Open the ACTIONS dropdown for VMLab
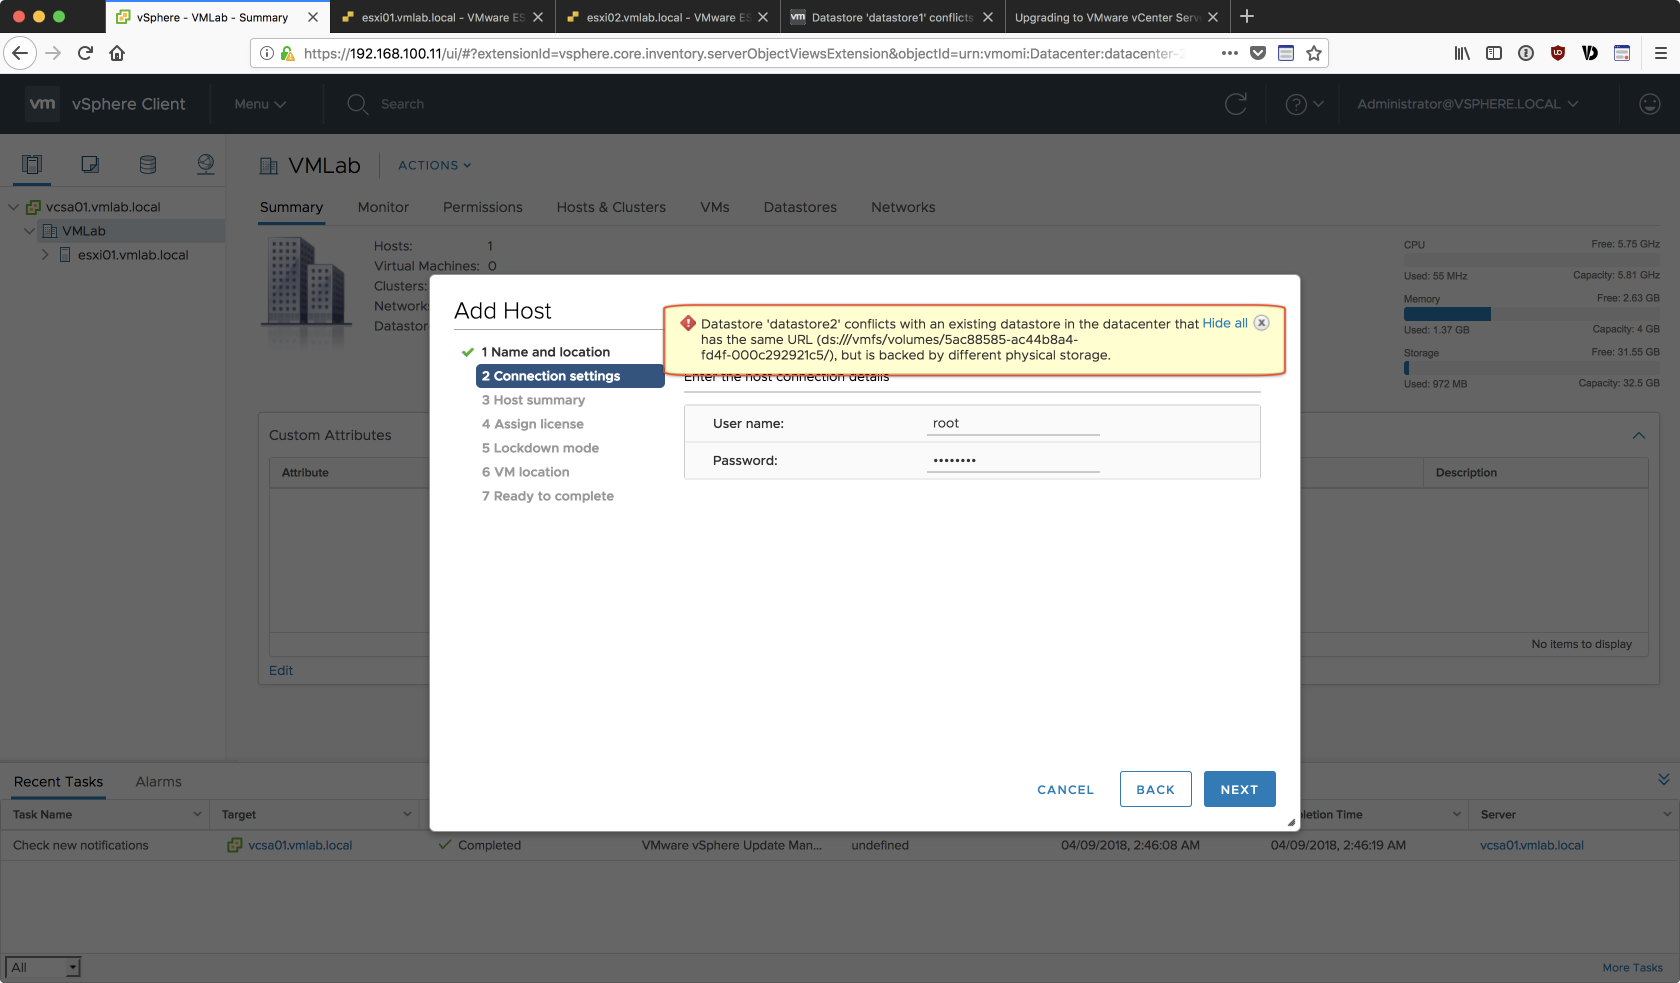This screenshot has height=983, width=1680. tap(434, 166)
